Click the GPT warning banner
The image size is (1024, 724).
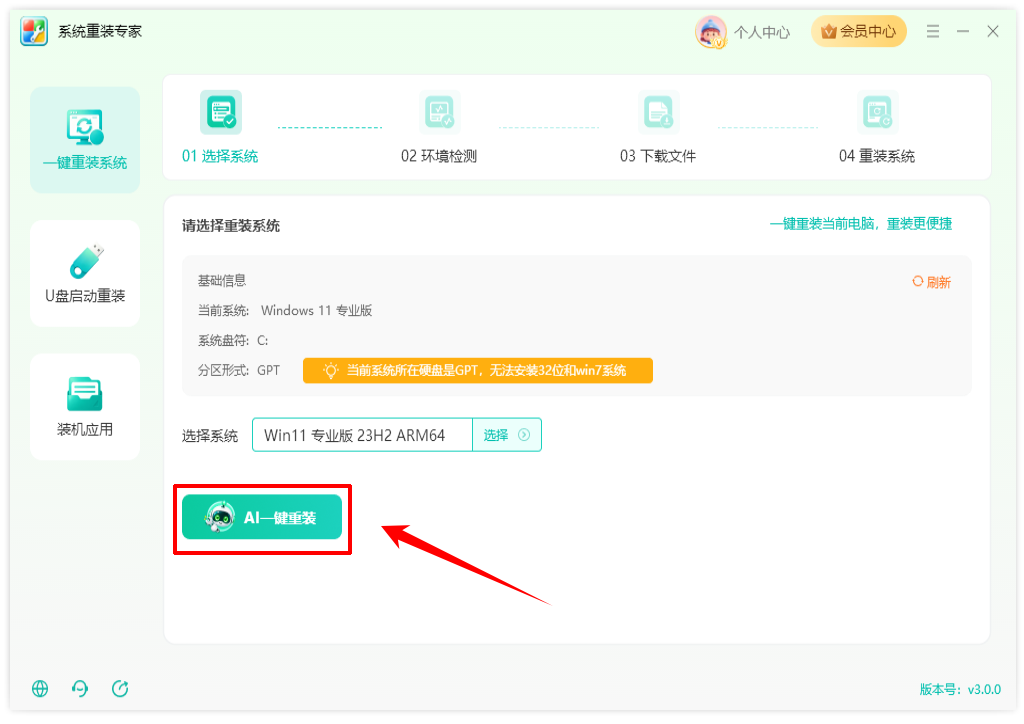click(477, 370)
